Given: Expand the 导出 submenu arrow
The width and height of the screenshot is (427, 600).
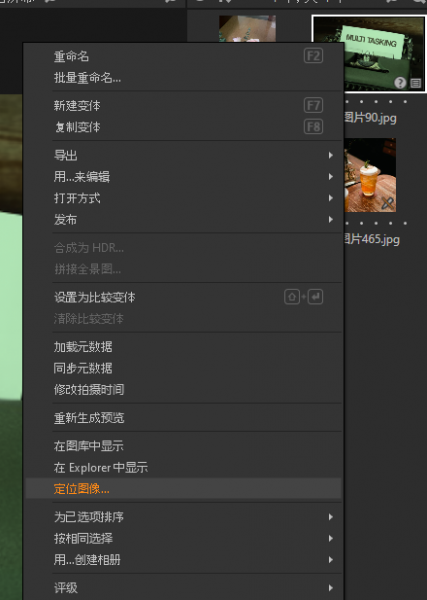Looking at the screenshot, I should coord(331,155).
